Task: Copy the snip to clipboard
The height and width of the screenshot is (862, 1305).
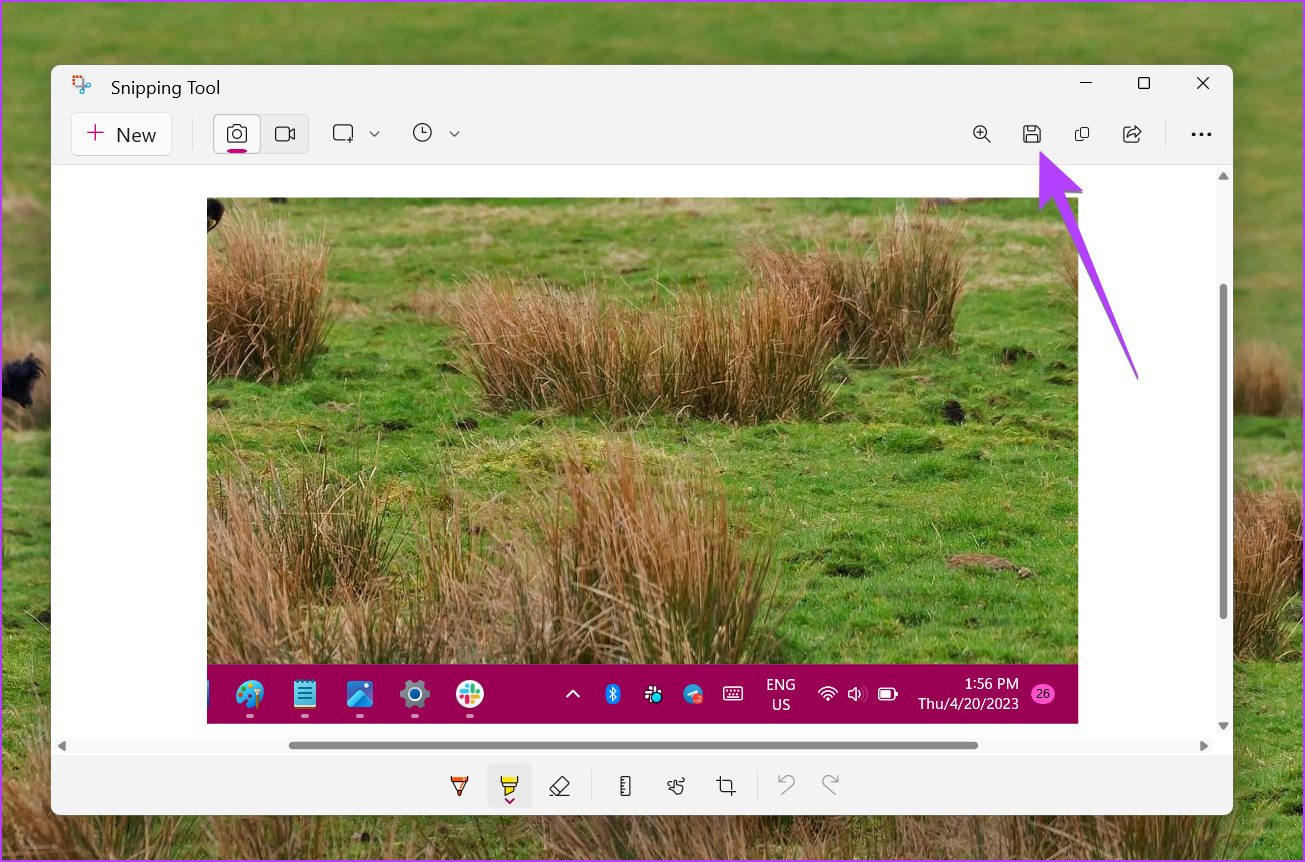Action: pyautogui.click(x=1082, y=134)
